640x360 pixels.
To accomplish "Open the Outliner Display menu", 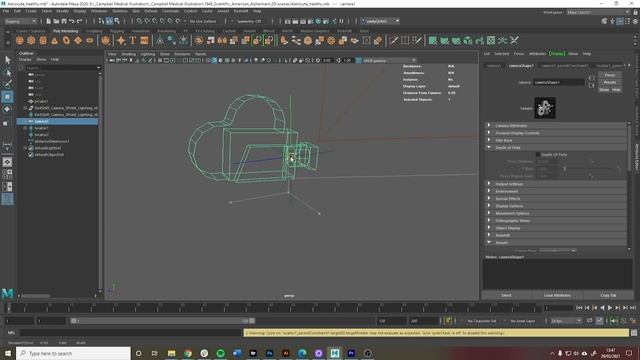I will point(25,60).
